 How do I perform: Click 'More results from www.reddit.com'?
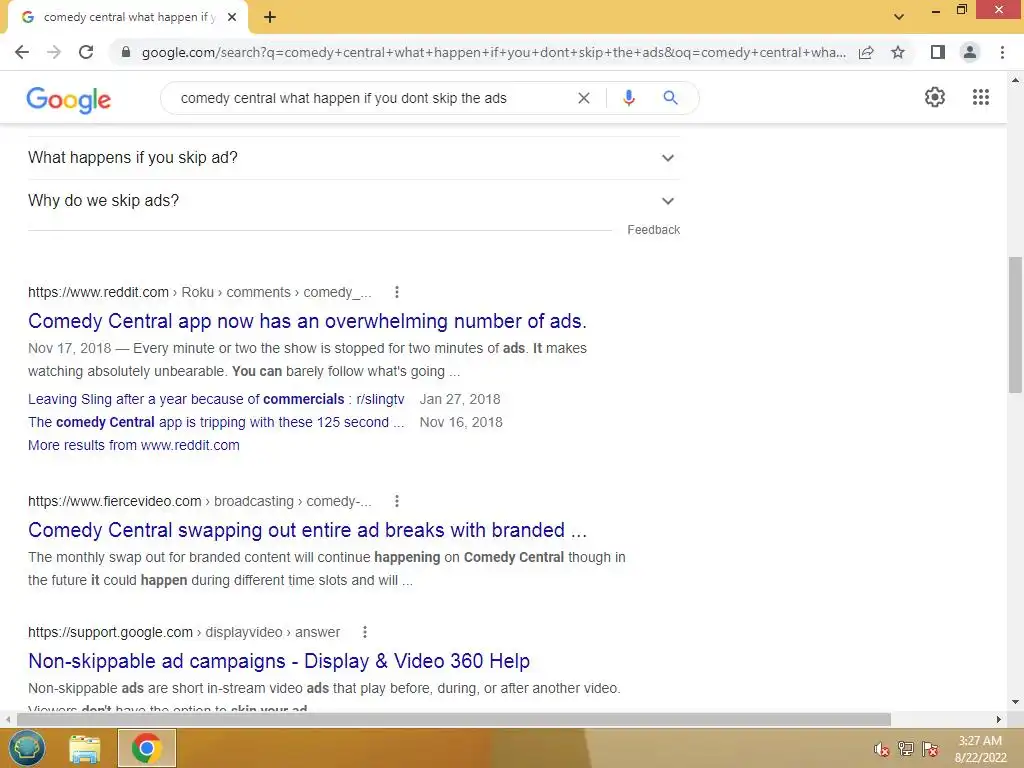pyautogui.click(x=134, y=445)
